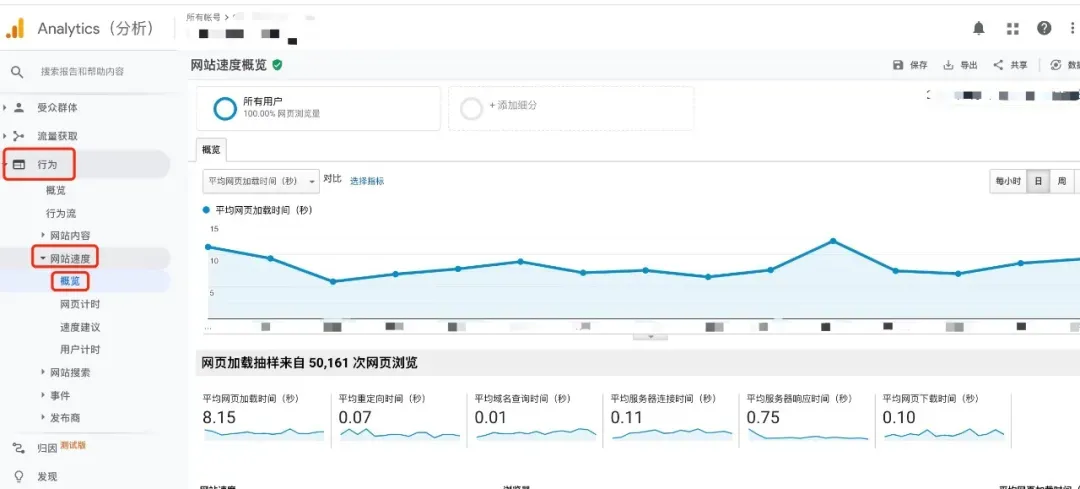Click the peak data point on chart

click(x=833, y=241)
